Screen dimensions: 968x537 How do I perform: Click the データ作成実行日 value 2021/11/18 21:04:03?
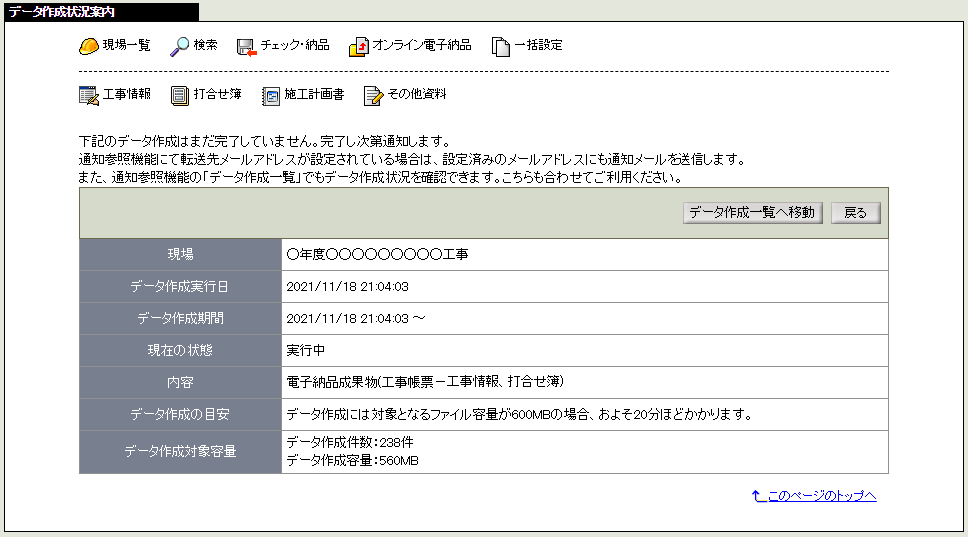[x=348, y=286]
